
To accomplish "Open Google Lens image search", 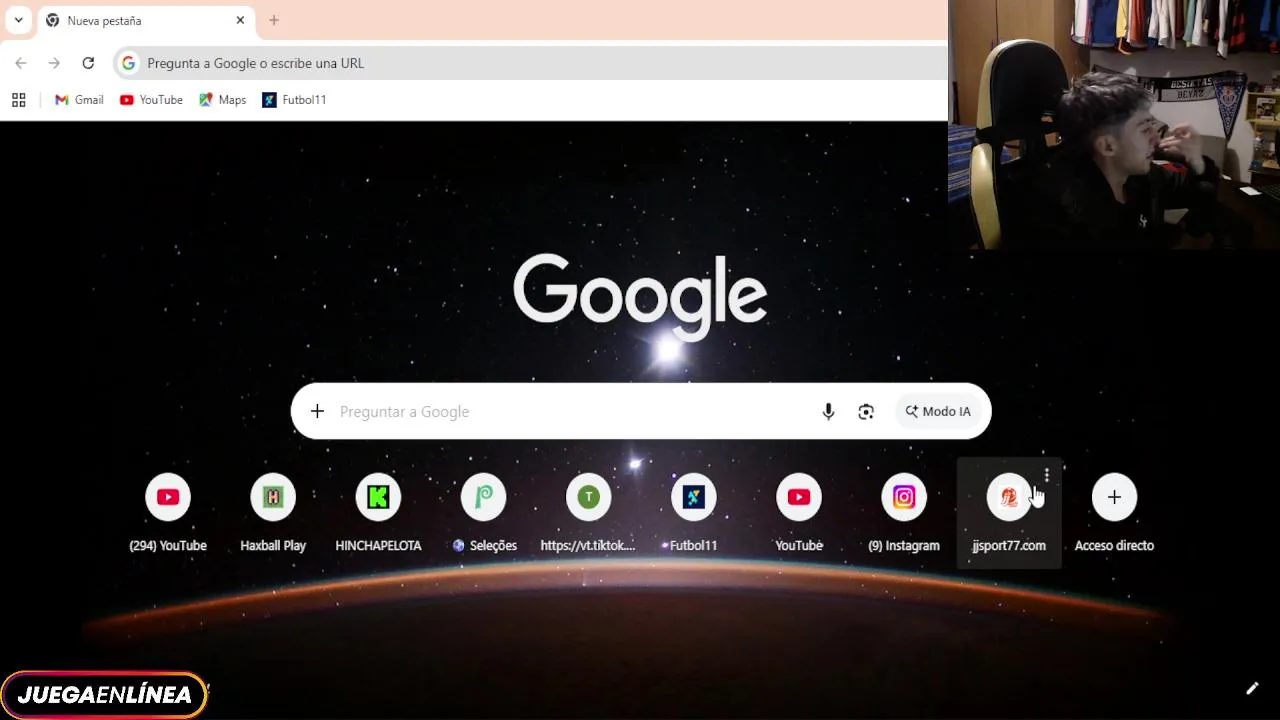I will point(866,411).
